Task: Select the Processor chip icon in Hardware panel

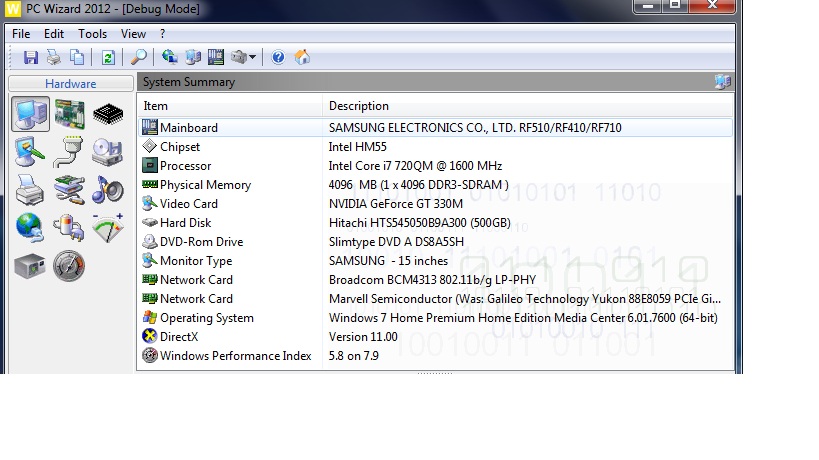Action: click(x=108, y=114)
